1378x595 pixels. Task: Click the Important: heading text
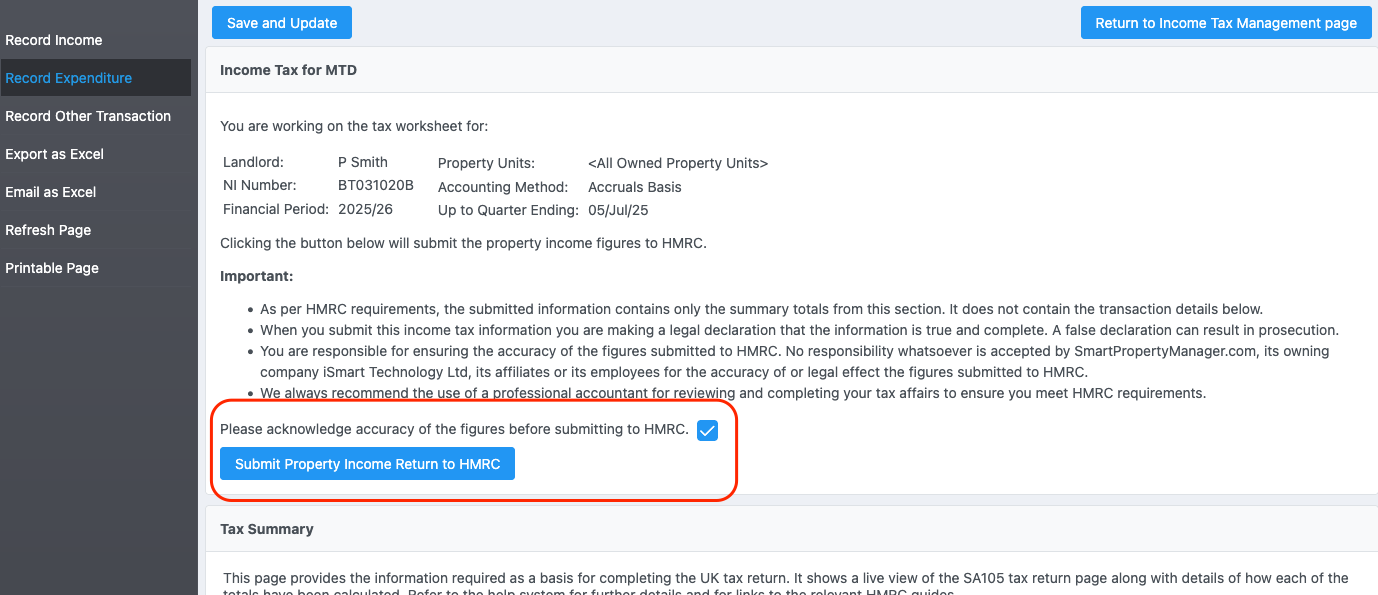tap(256, 276)
